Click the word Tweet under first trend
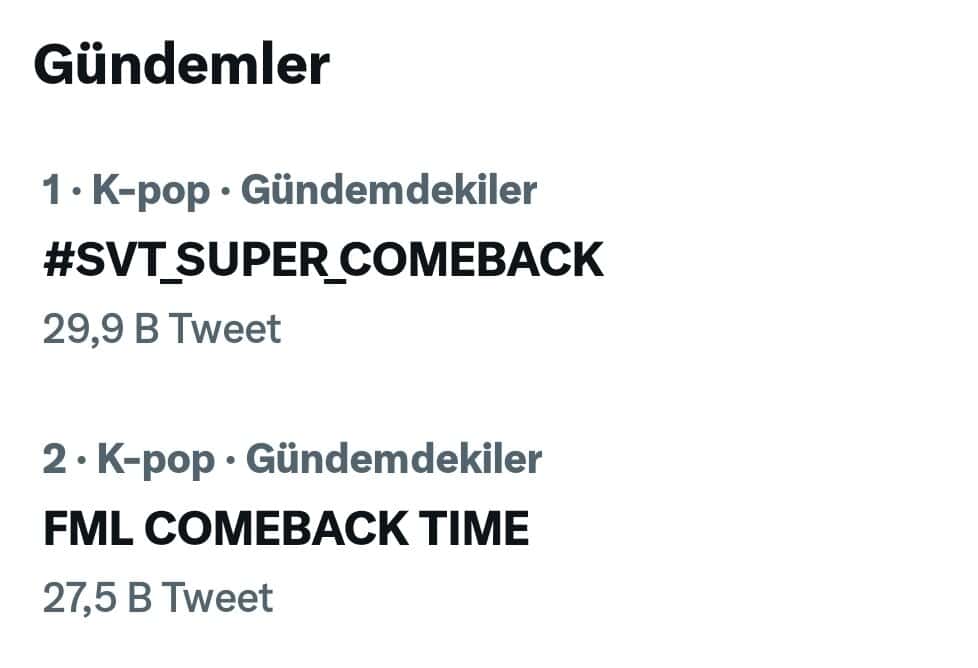This screenshot has width=978, height=668. (224, 329)
